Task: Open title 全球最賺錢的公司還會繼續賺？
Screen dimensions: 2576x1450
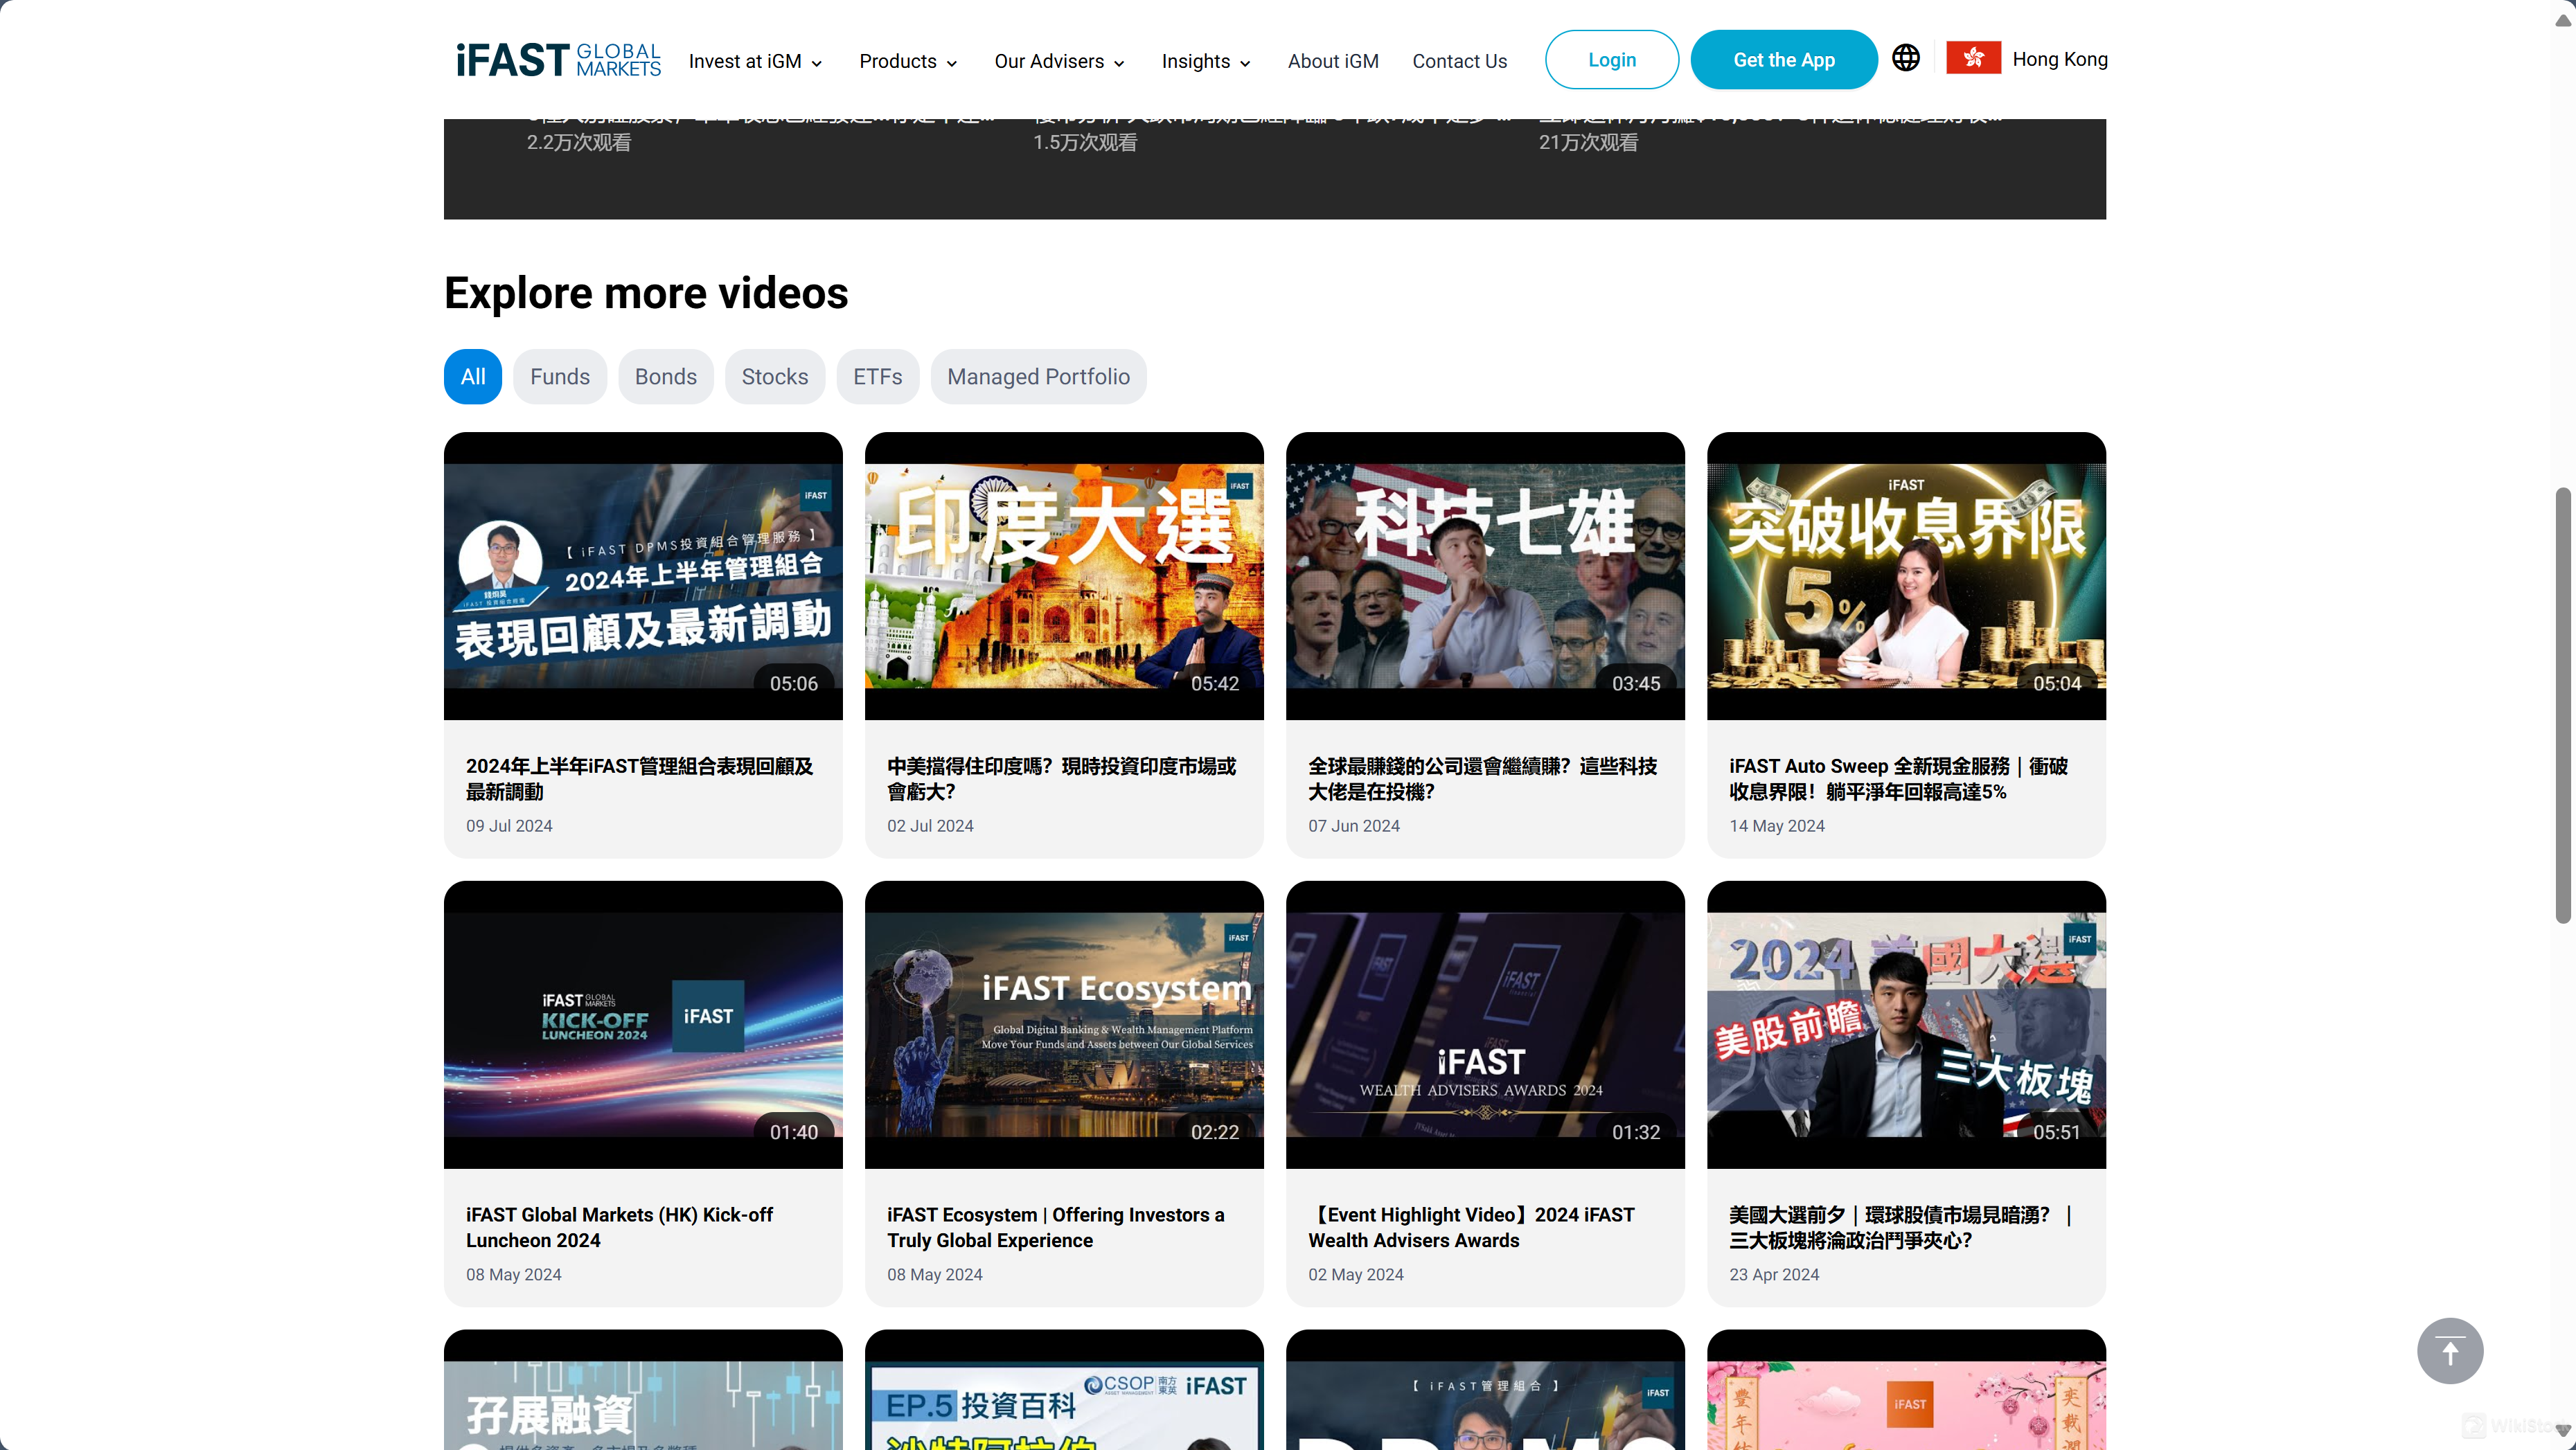Action: click(1482, 778)
